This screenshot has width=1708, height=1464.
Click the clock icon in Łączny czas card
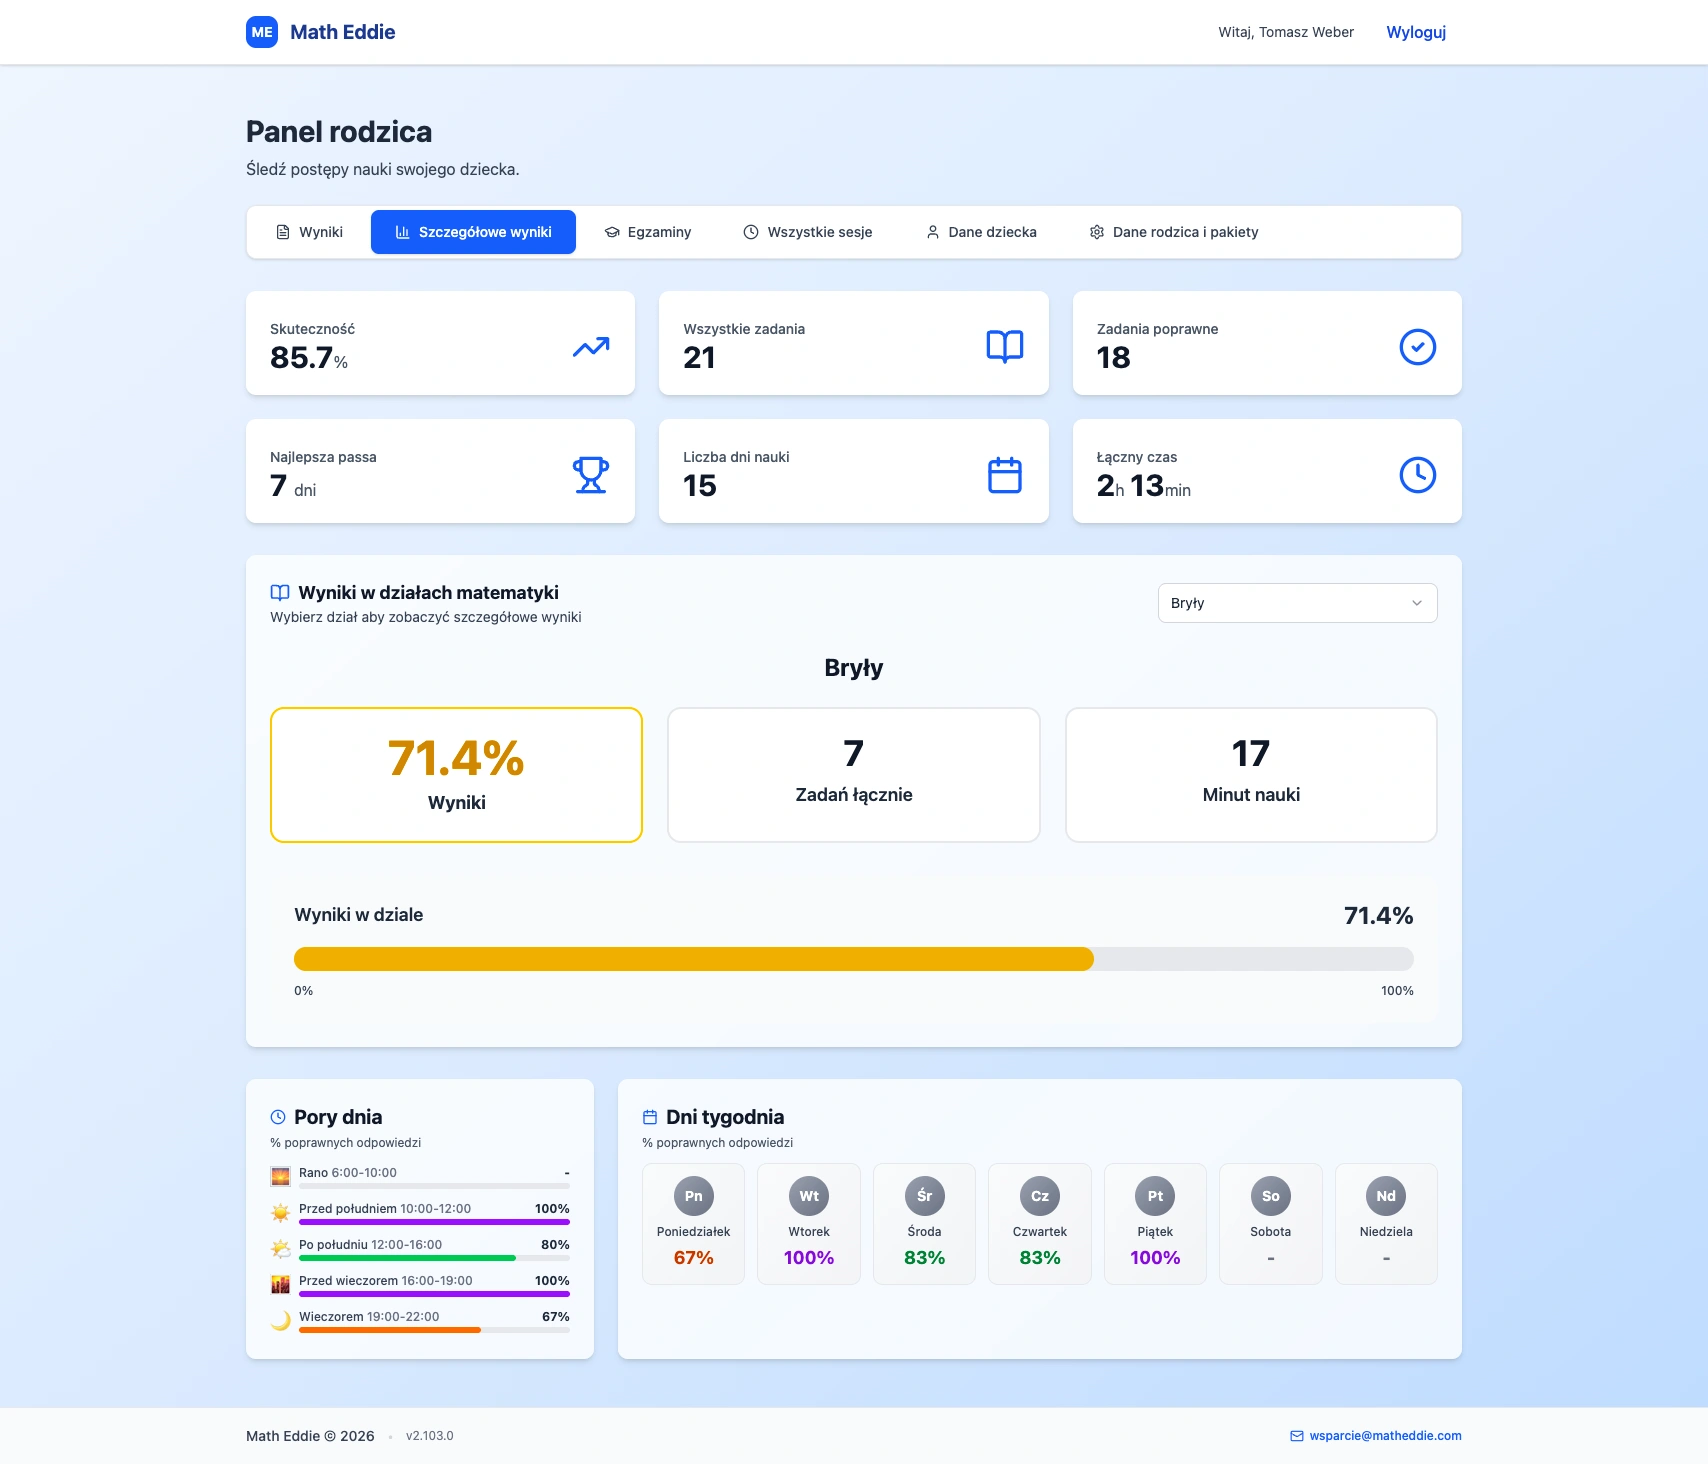(1418, 475)
